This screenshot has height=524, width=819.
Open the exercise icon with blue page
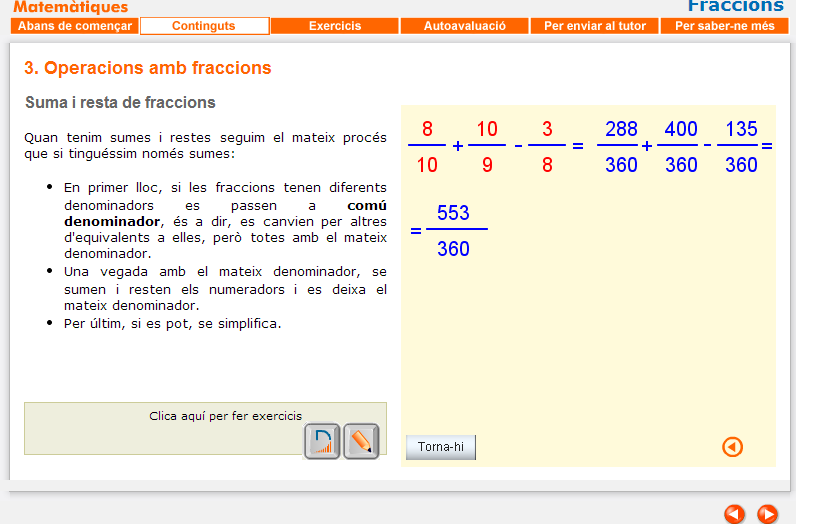pyautogui.click(x=322, y=441)
